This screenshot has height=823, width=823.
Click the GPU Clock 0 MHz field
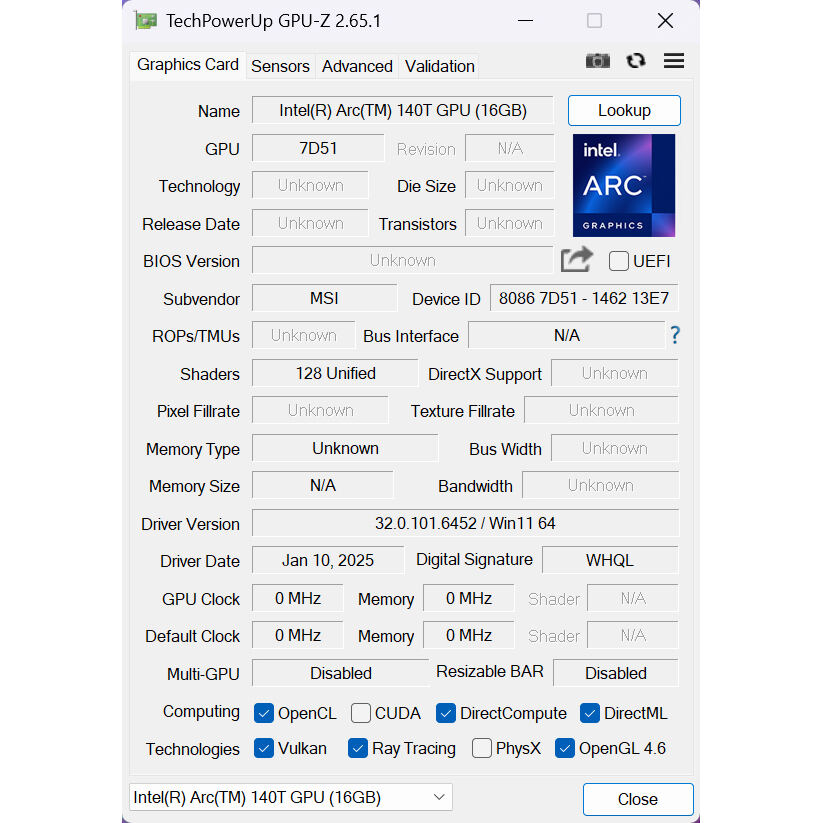click(x=298, y=598)
